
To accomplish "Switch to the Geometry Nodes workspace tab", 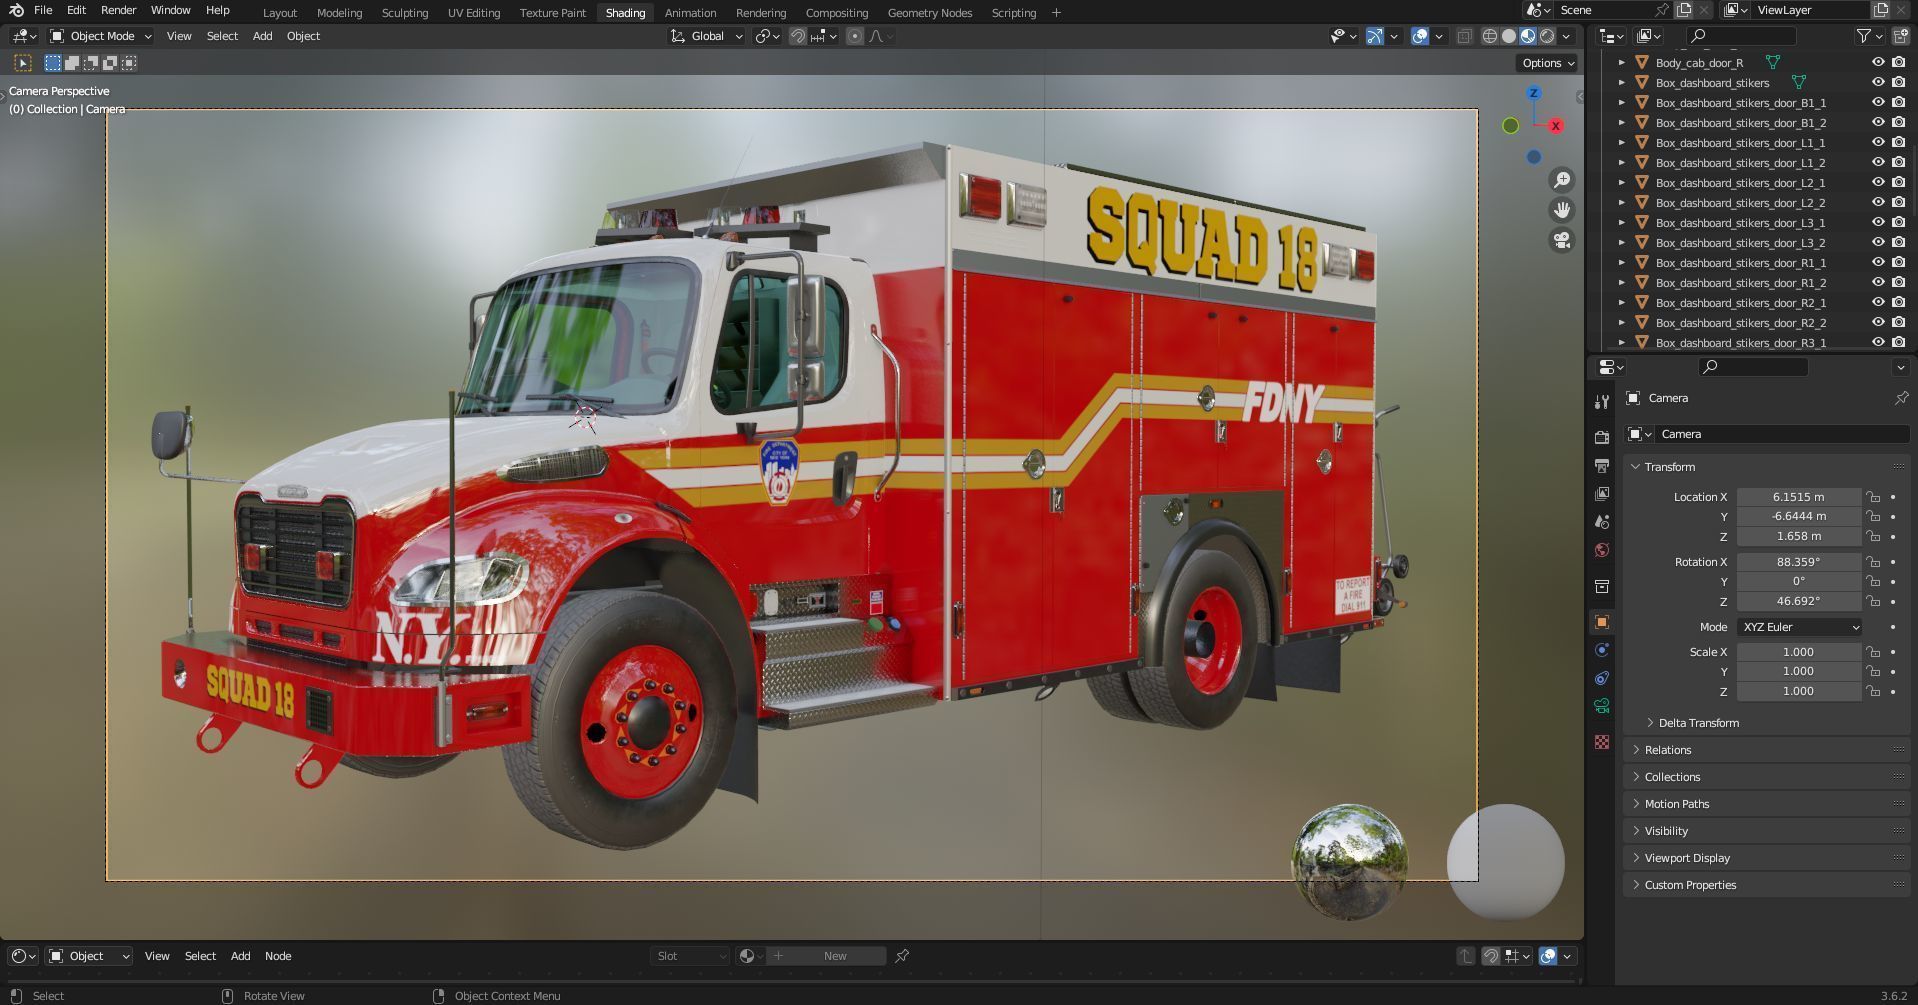I will 929,13.
